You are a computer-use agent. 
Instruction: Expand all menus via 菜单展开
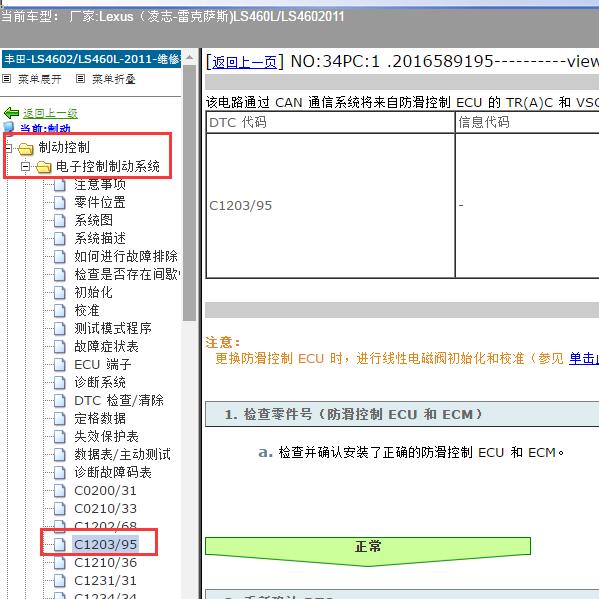(x=40, y=79)
